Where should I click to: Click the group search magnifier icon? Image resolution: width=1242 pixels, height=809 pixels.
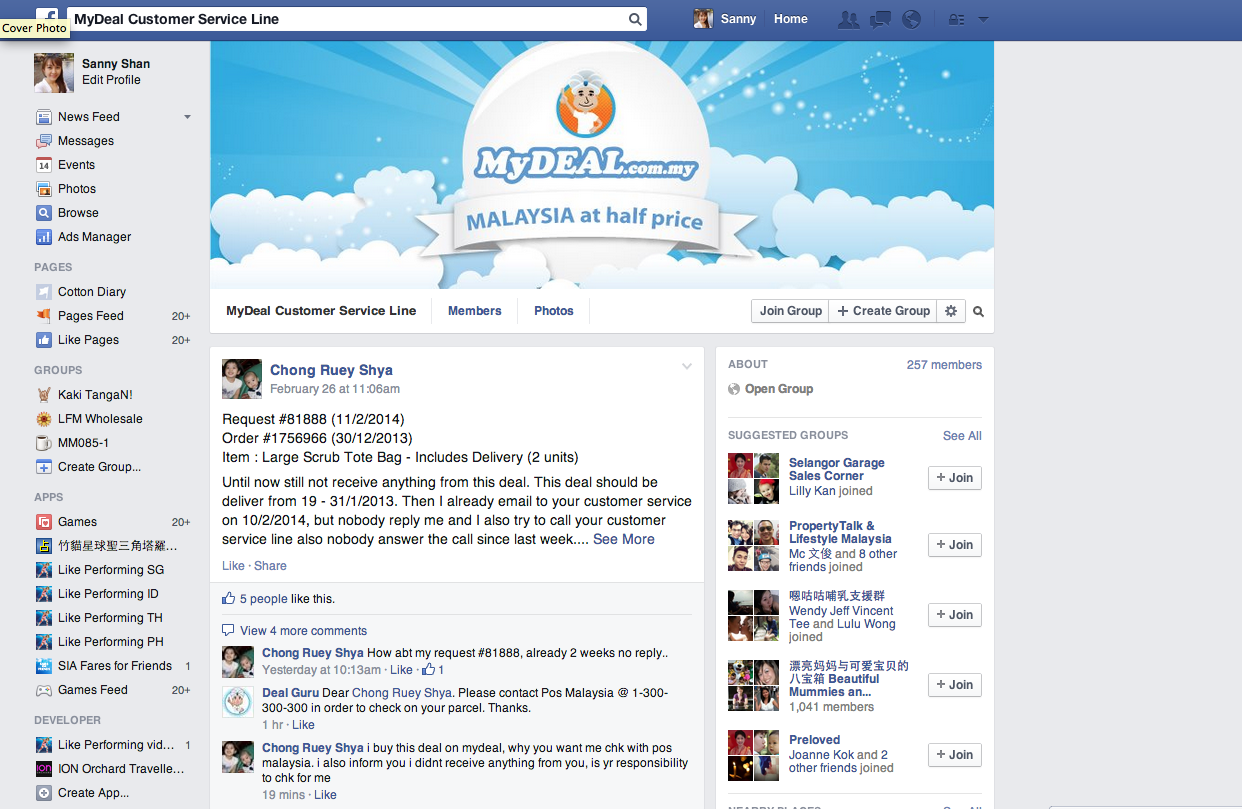coord(979,311)
